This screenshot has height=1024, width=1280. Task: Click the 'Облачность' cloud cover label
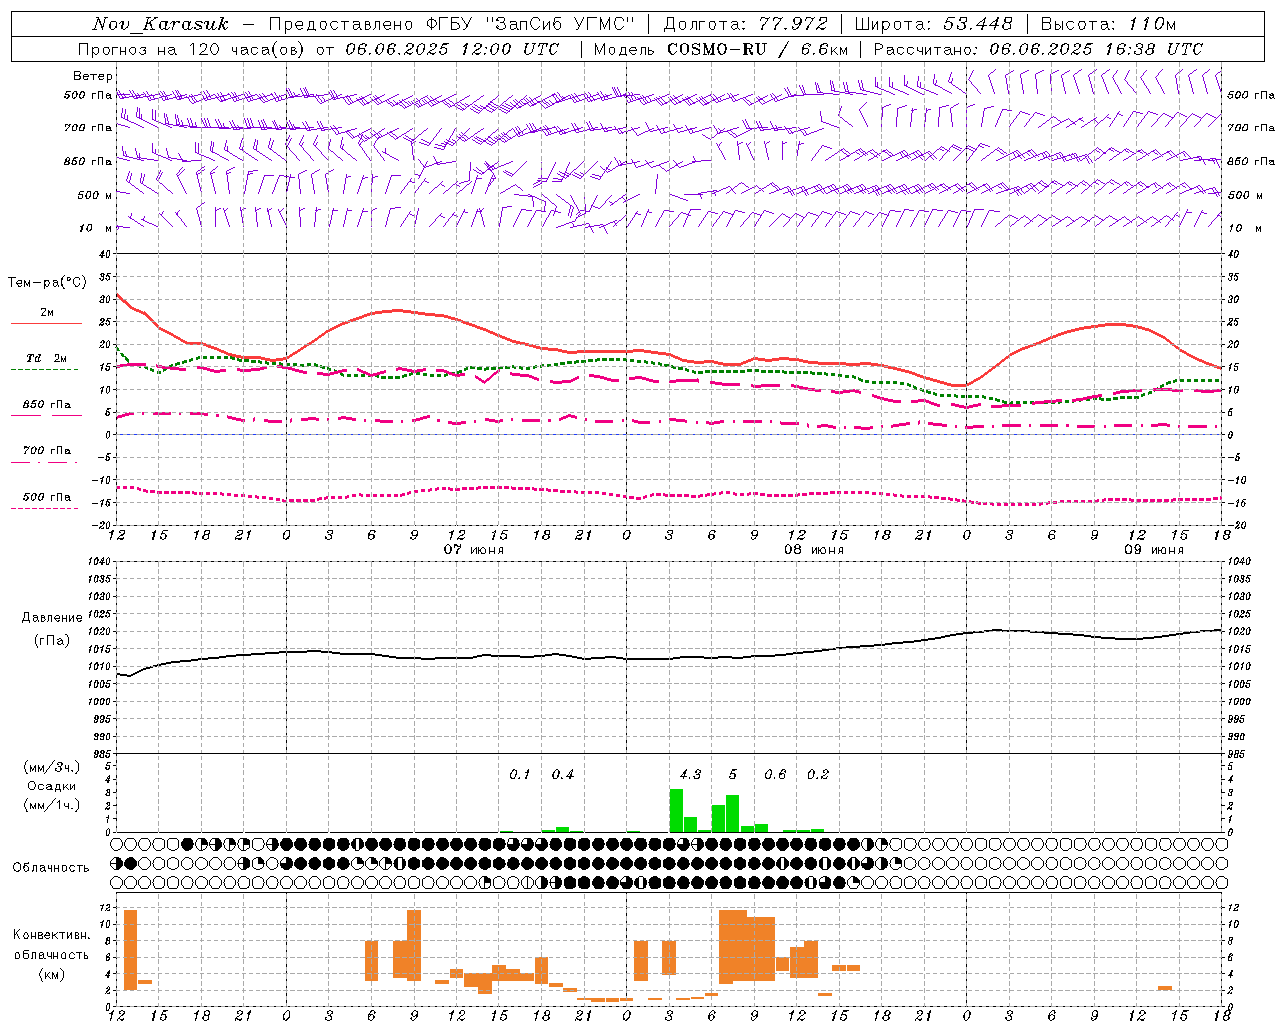(51, 868)
